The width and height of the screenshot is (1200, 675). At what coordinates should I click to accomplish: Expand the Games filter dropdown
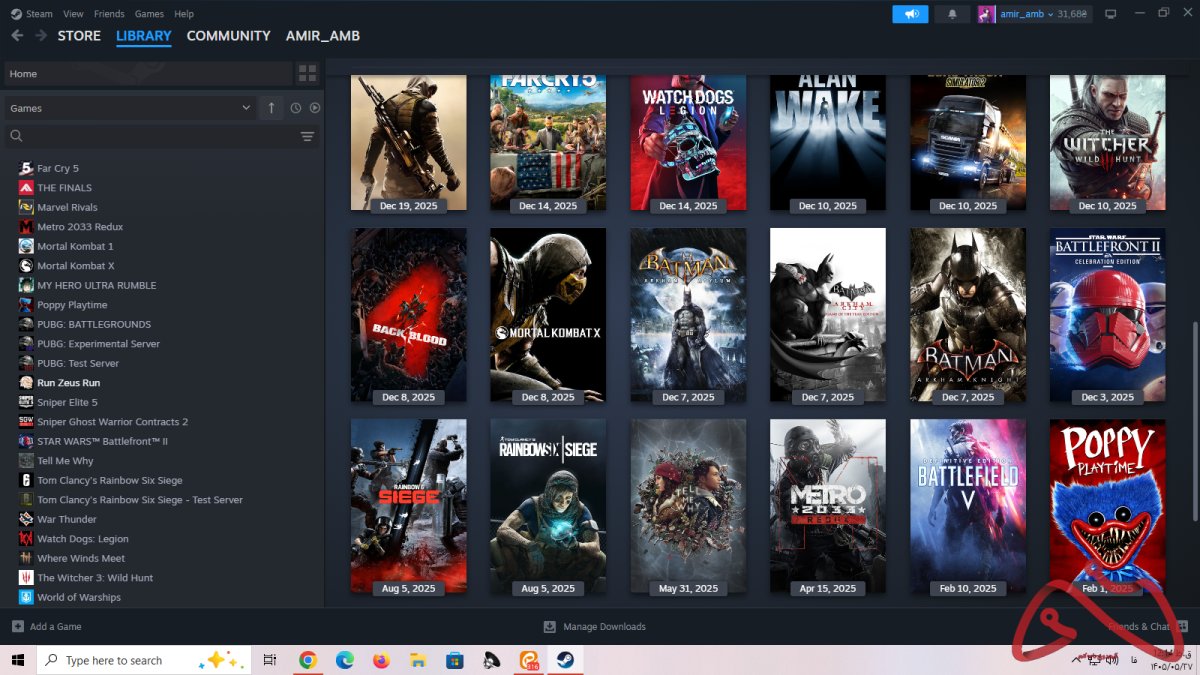(130, 108)
